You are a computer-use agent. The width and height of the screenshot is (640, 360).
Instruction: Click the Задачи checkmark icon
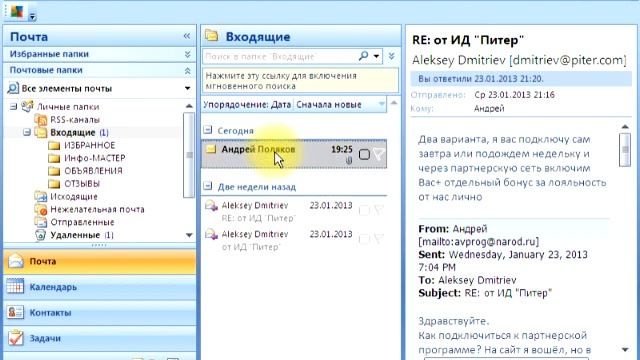[x=16, y=338]
